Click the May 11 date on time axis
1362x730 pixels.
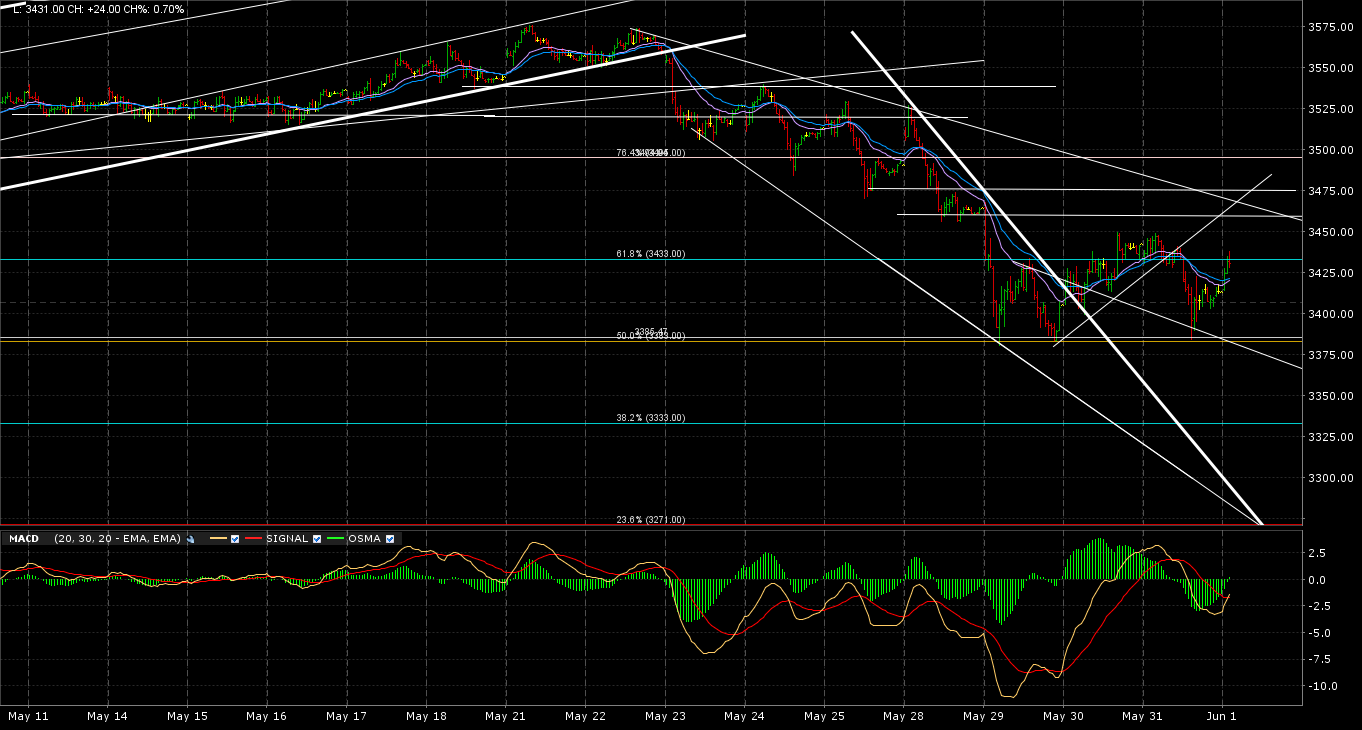[x=28, y=717]
